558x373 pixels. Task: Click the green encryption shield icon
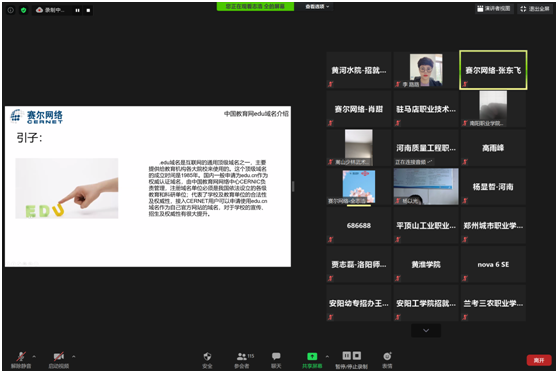click(x=23, y=10)
